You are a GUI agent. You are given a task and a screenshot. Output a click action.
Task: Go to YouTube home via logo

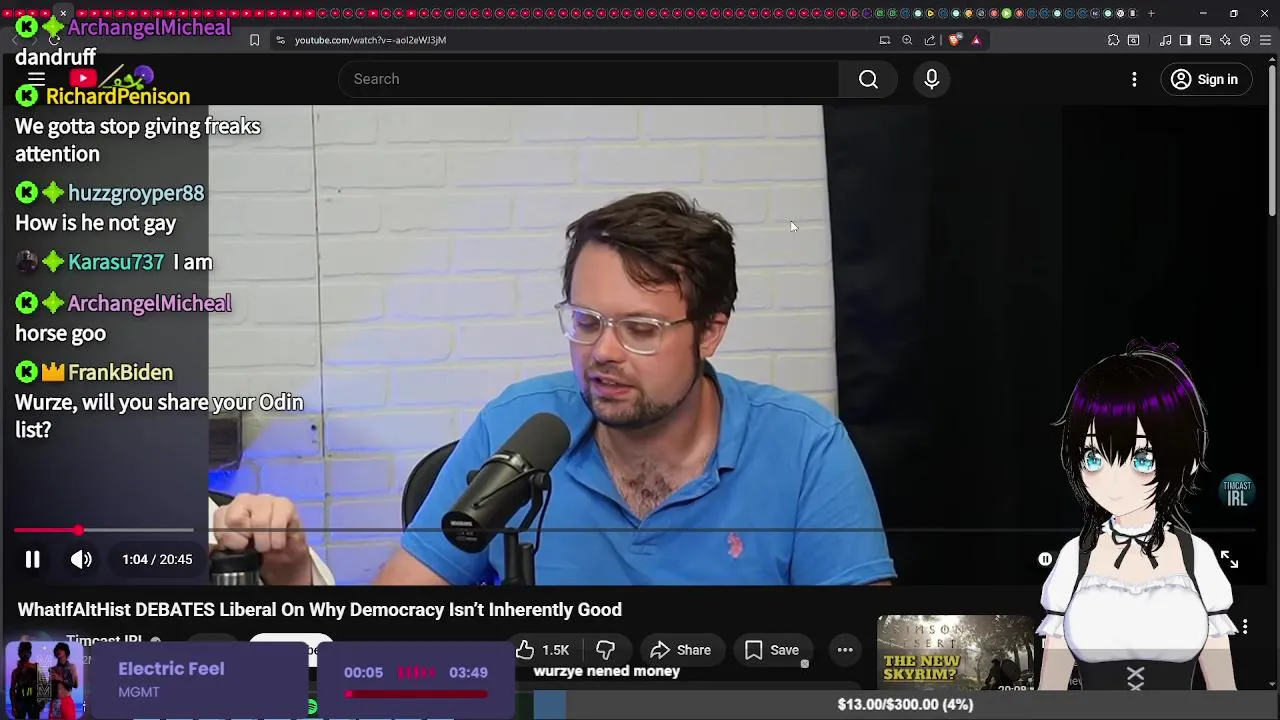point(112,79)
